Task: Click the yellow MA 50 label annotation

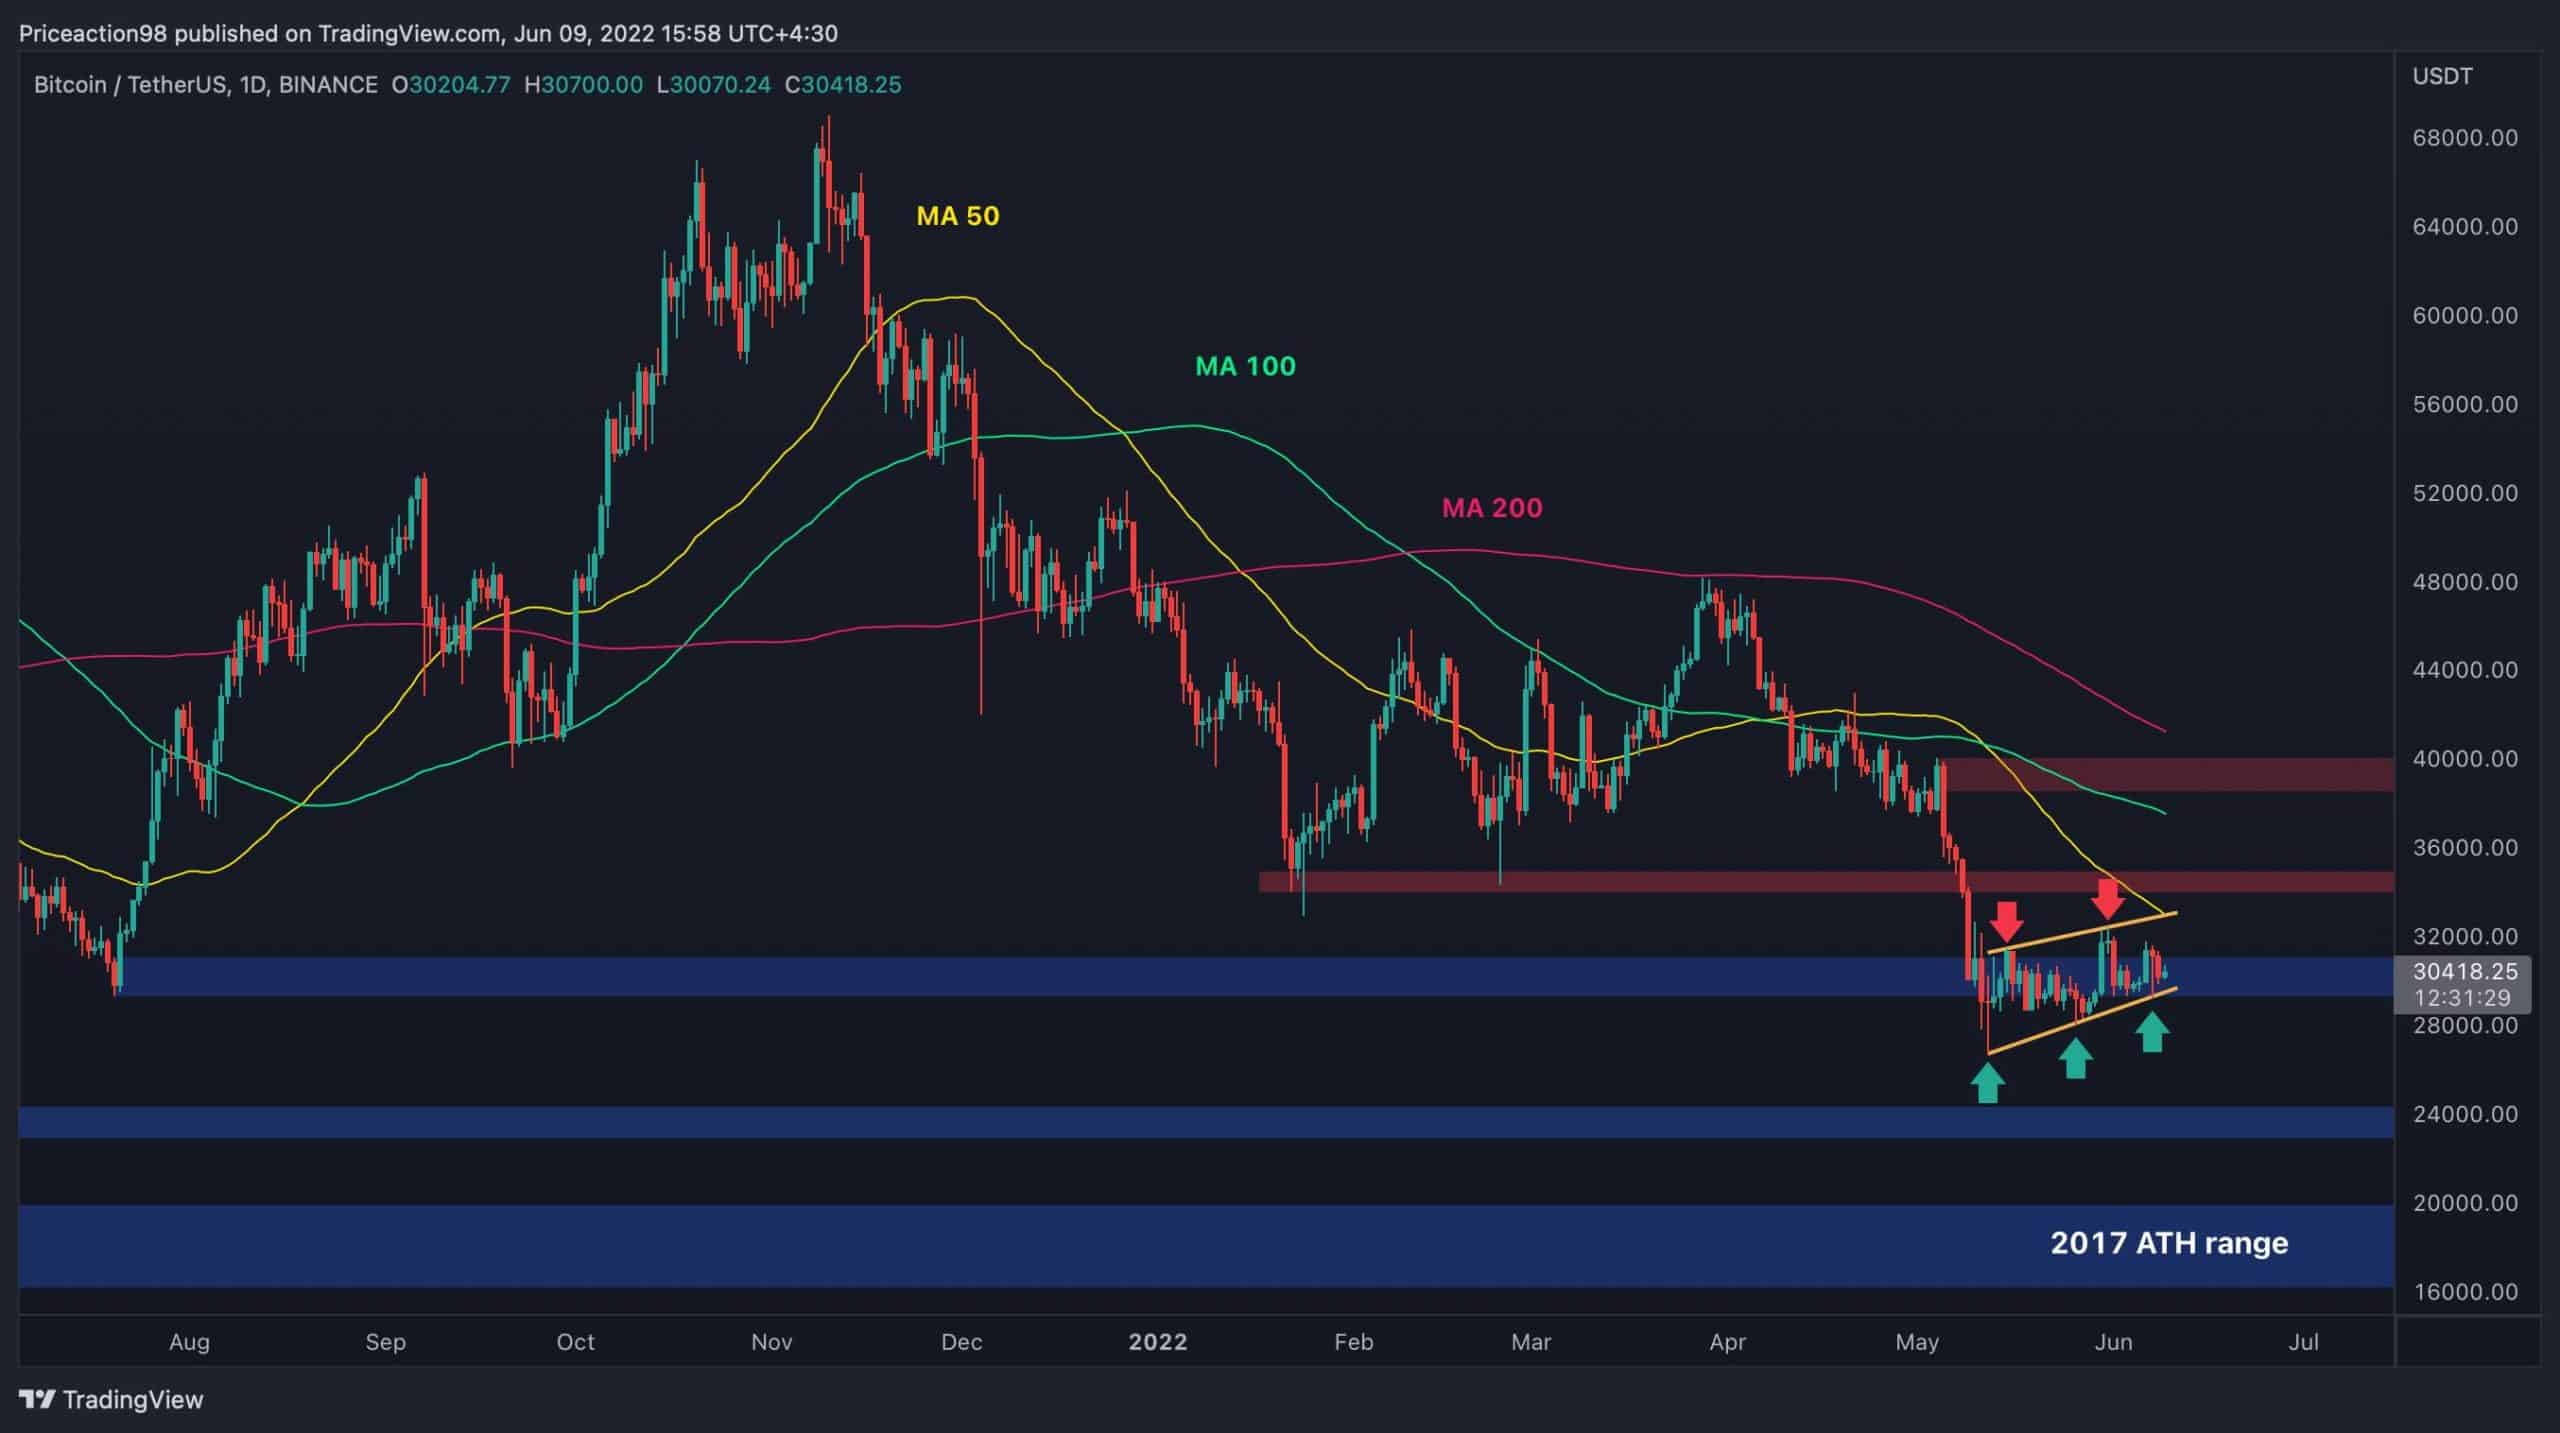Action: pyautogui.click(x=957, y=215)
